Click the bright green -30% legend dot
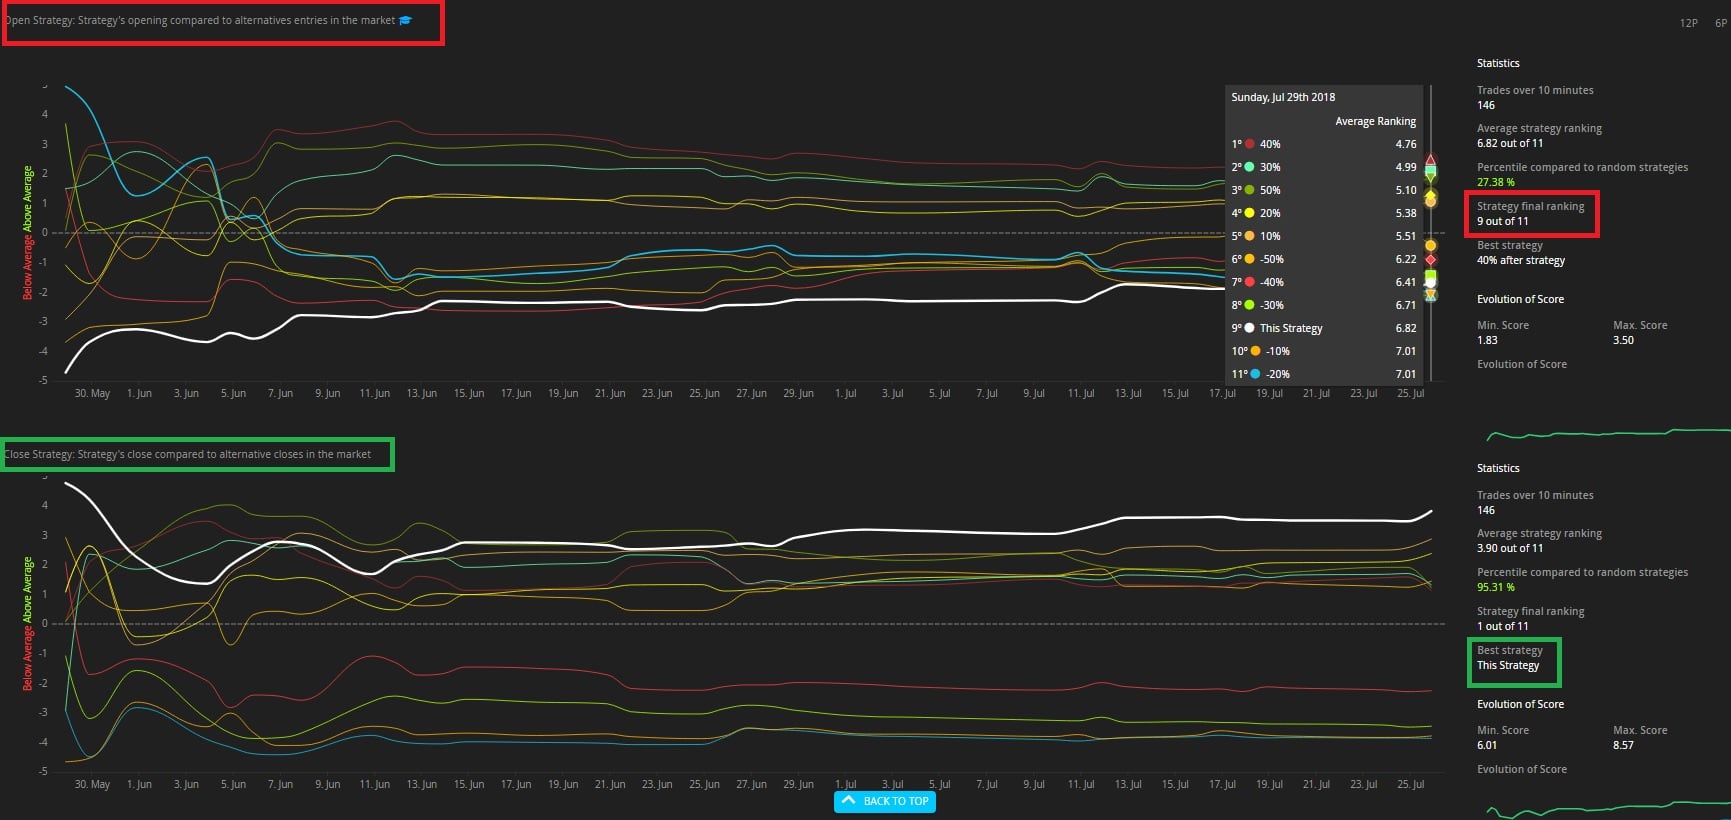1731x820 pixels. pos(1249,305)
